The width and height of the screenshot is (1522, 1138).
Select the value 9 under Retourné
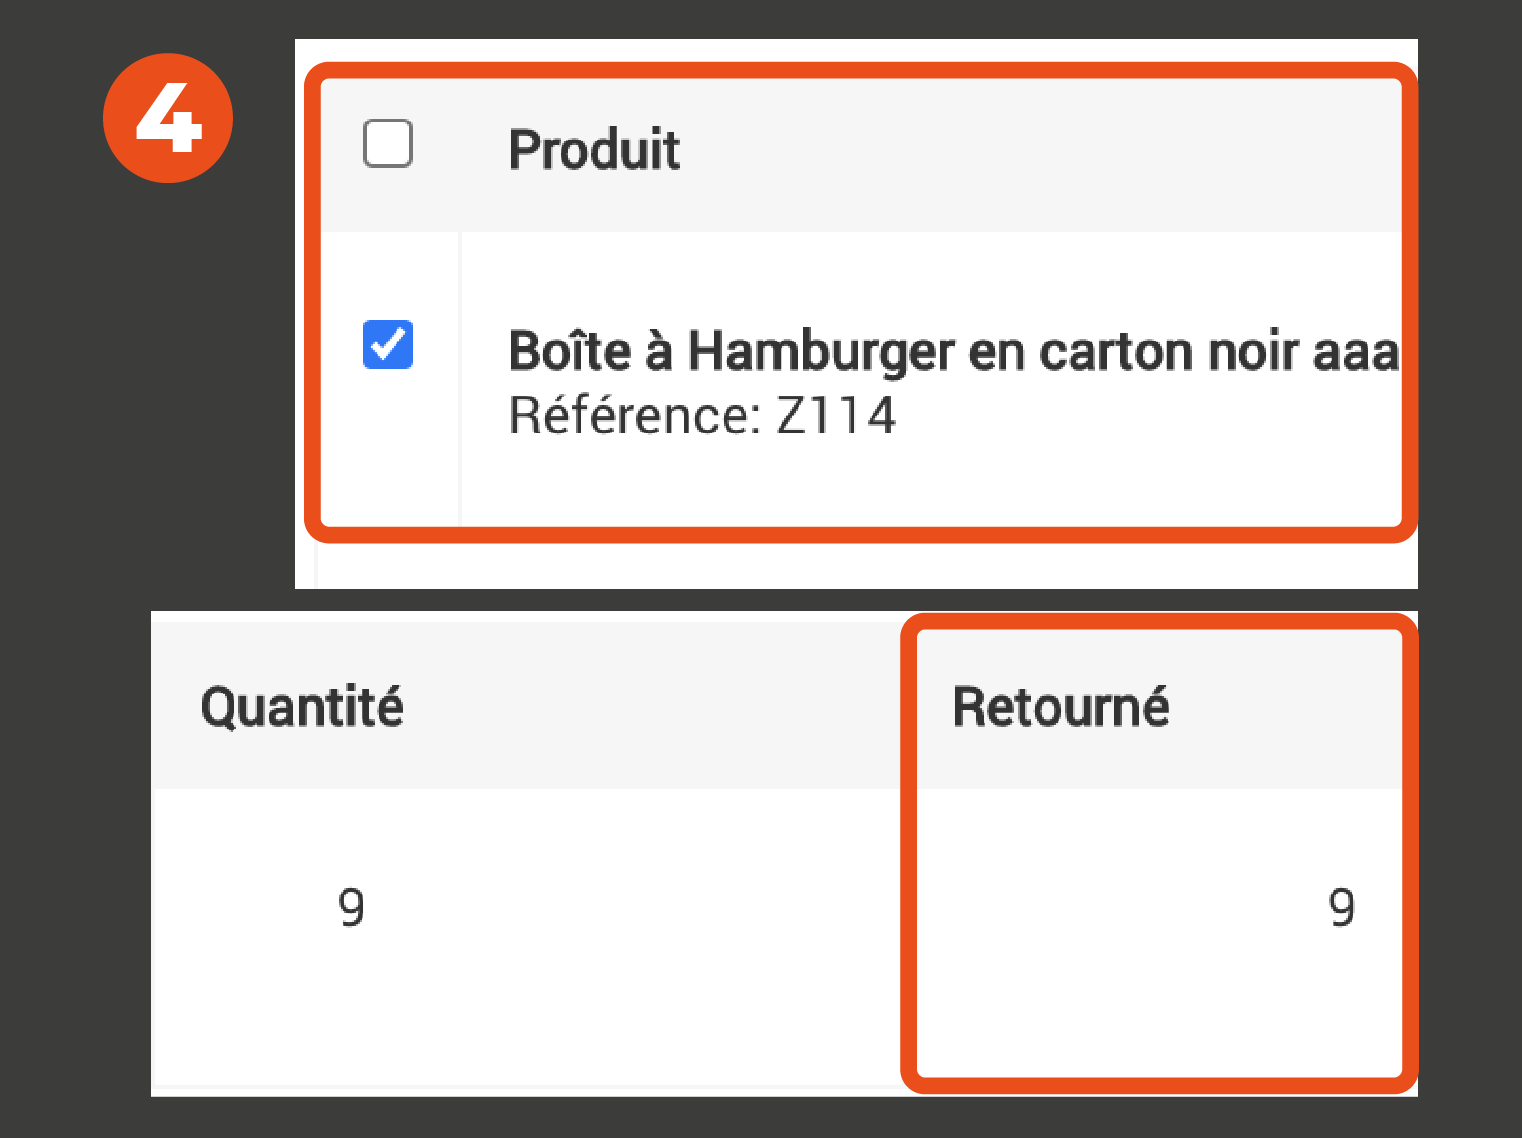pyautogui.click(x=1341, y=908)
